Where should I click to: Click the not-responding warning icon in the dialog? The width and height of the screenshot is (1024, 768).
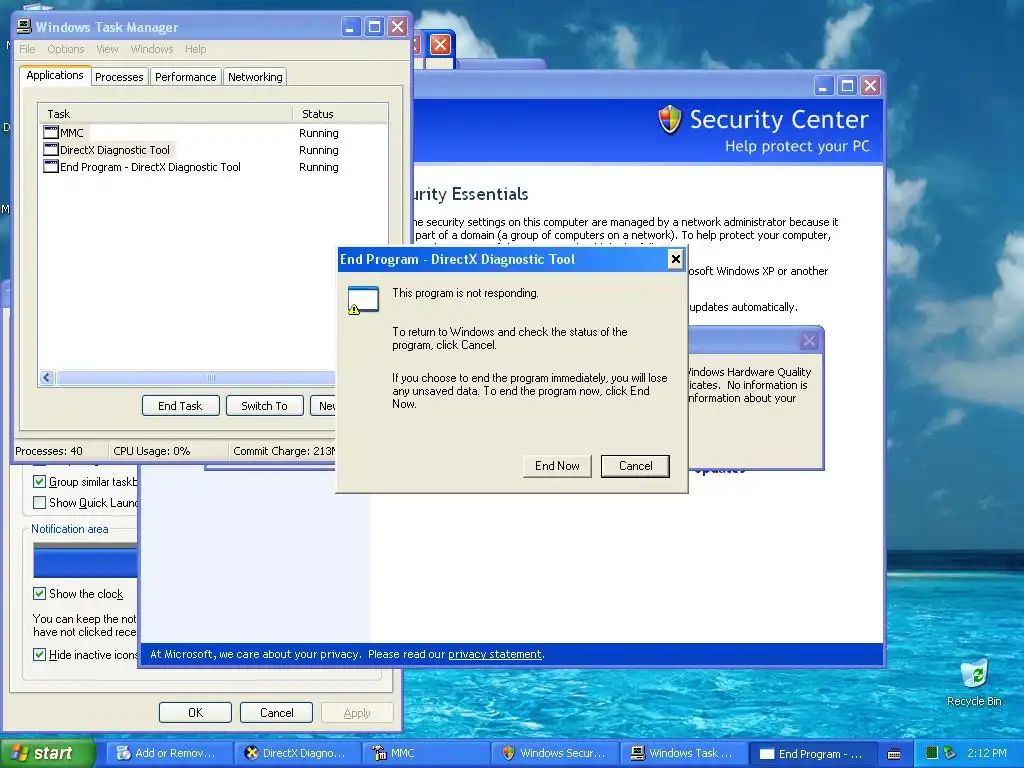click(x=363, y=300)
